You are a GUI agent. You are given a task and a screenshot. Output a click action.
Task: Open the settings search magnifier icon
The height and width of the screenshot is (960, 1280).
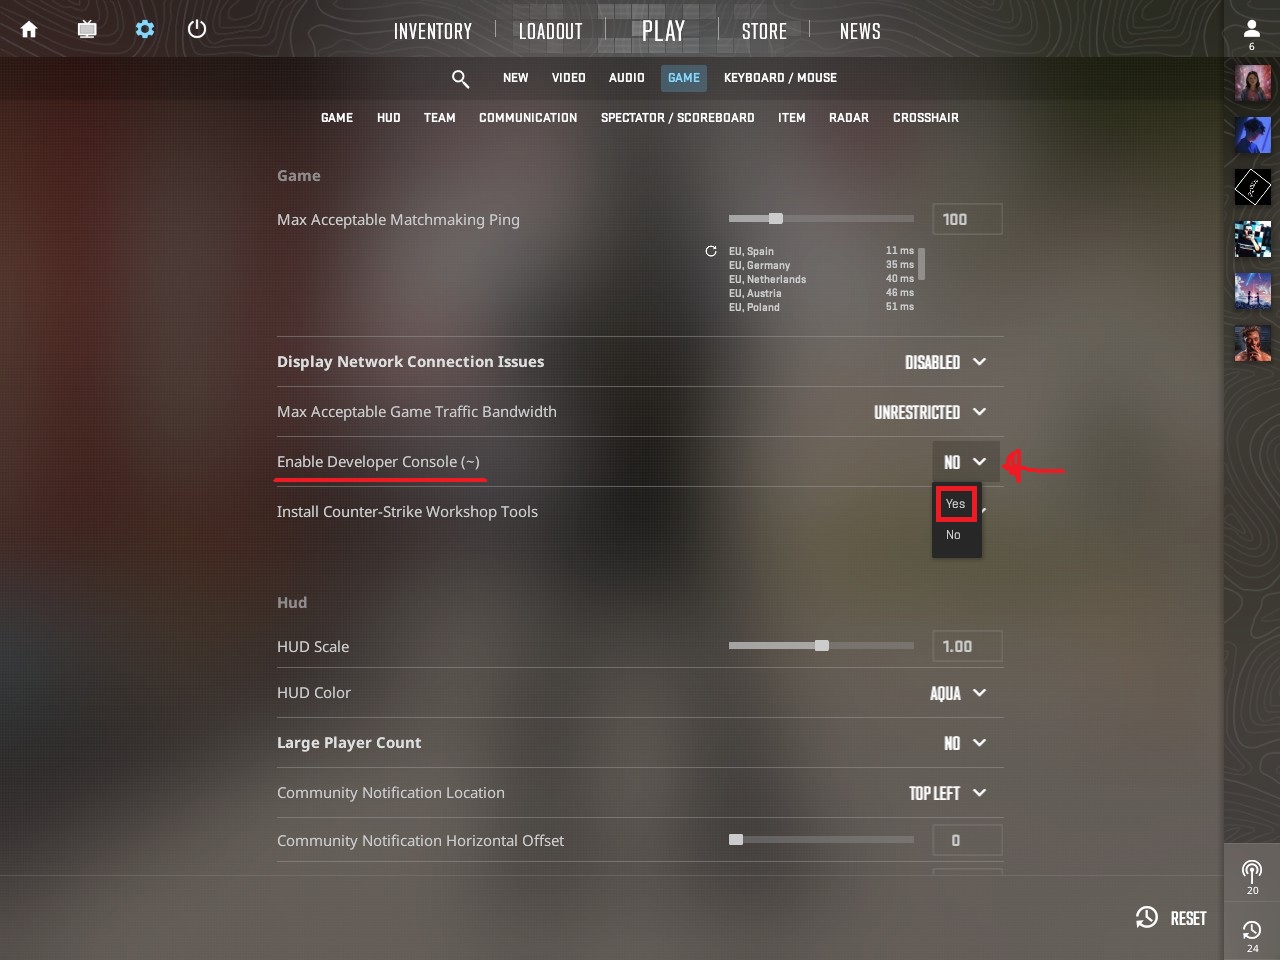(460, 79)
